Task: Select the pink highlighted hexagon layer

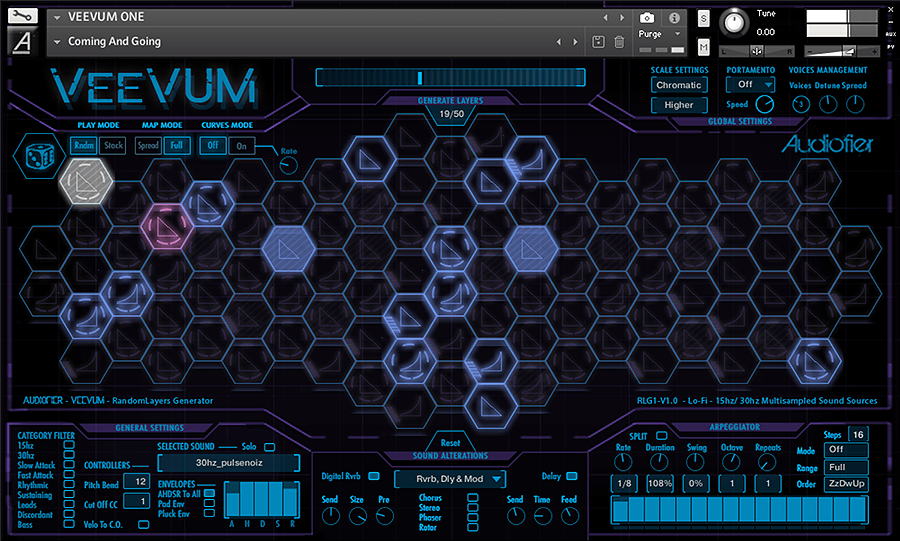Action: pos(166,227)
